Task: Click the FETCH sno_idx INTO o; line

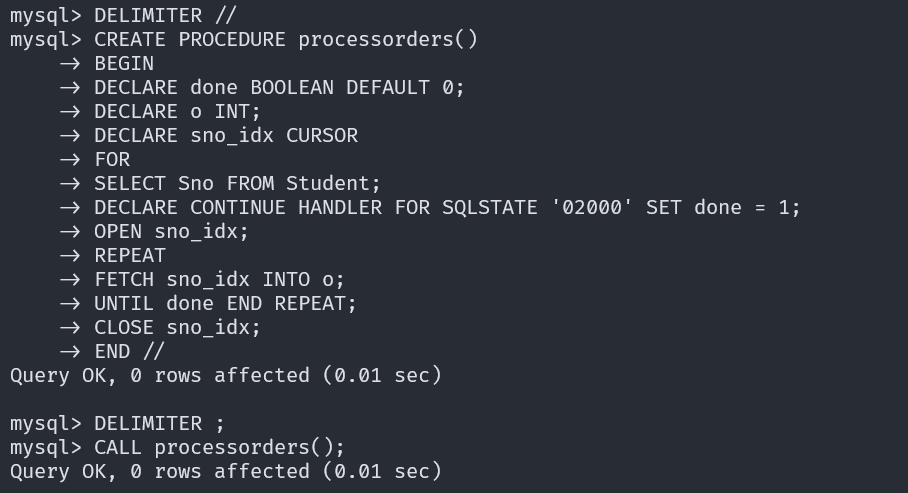Action: (219, 280)
